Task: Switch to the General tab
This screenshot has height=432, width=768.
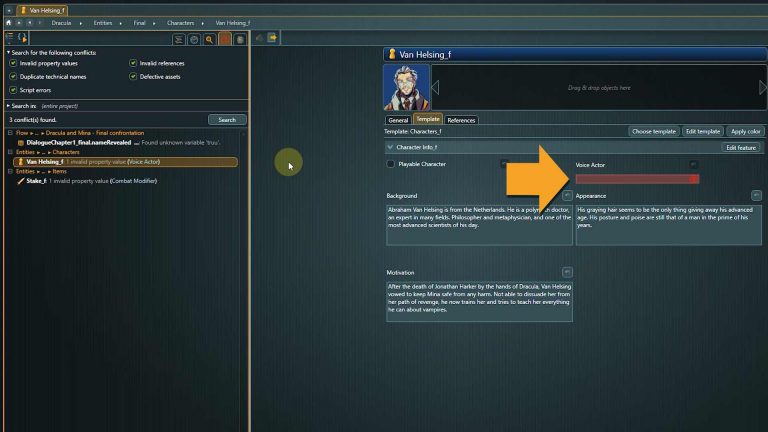Action: point(398,120)
